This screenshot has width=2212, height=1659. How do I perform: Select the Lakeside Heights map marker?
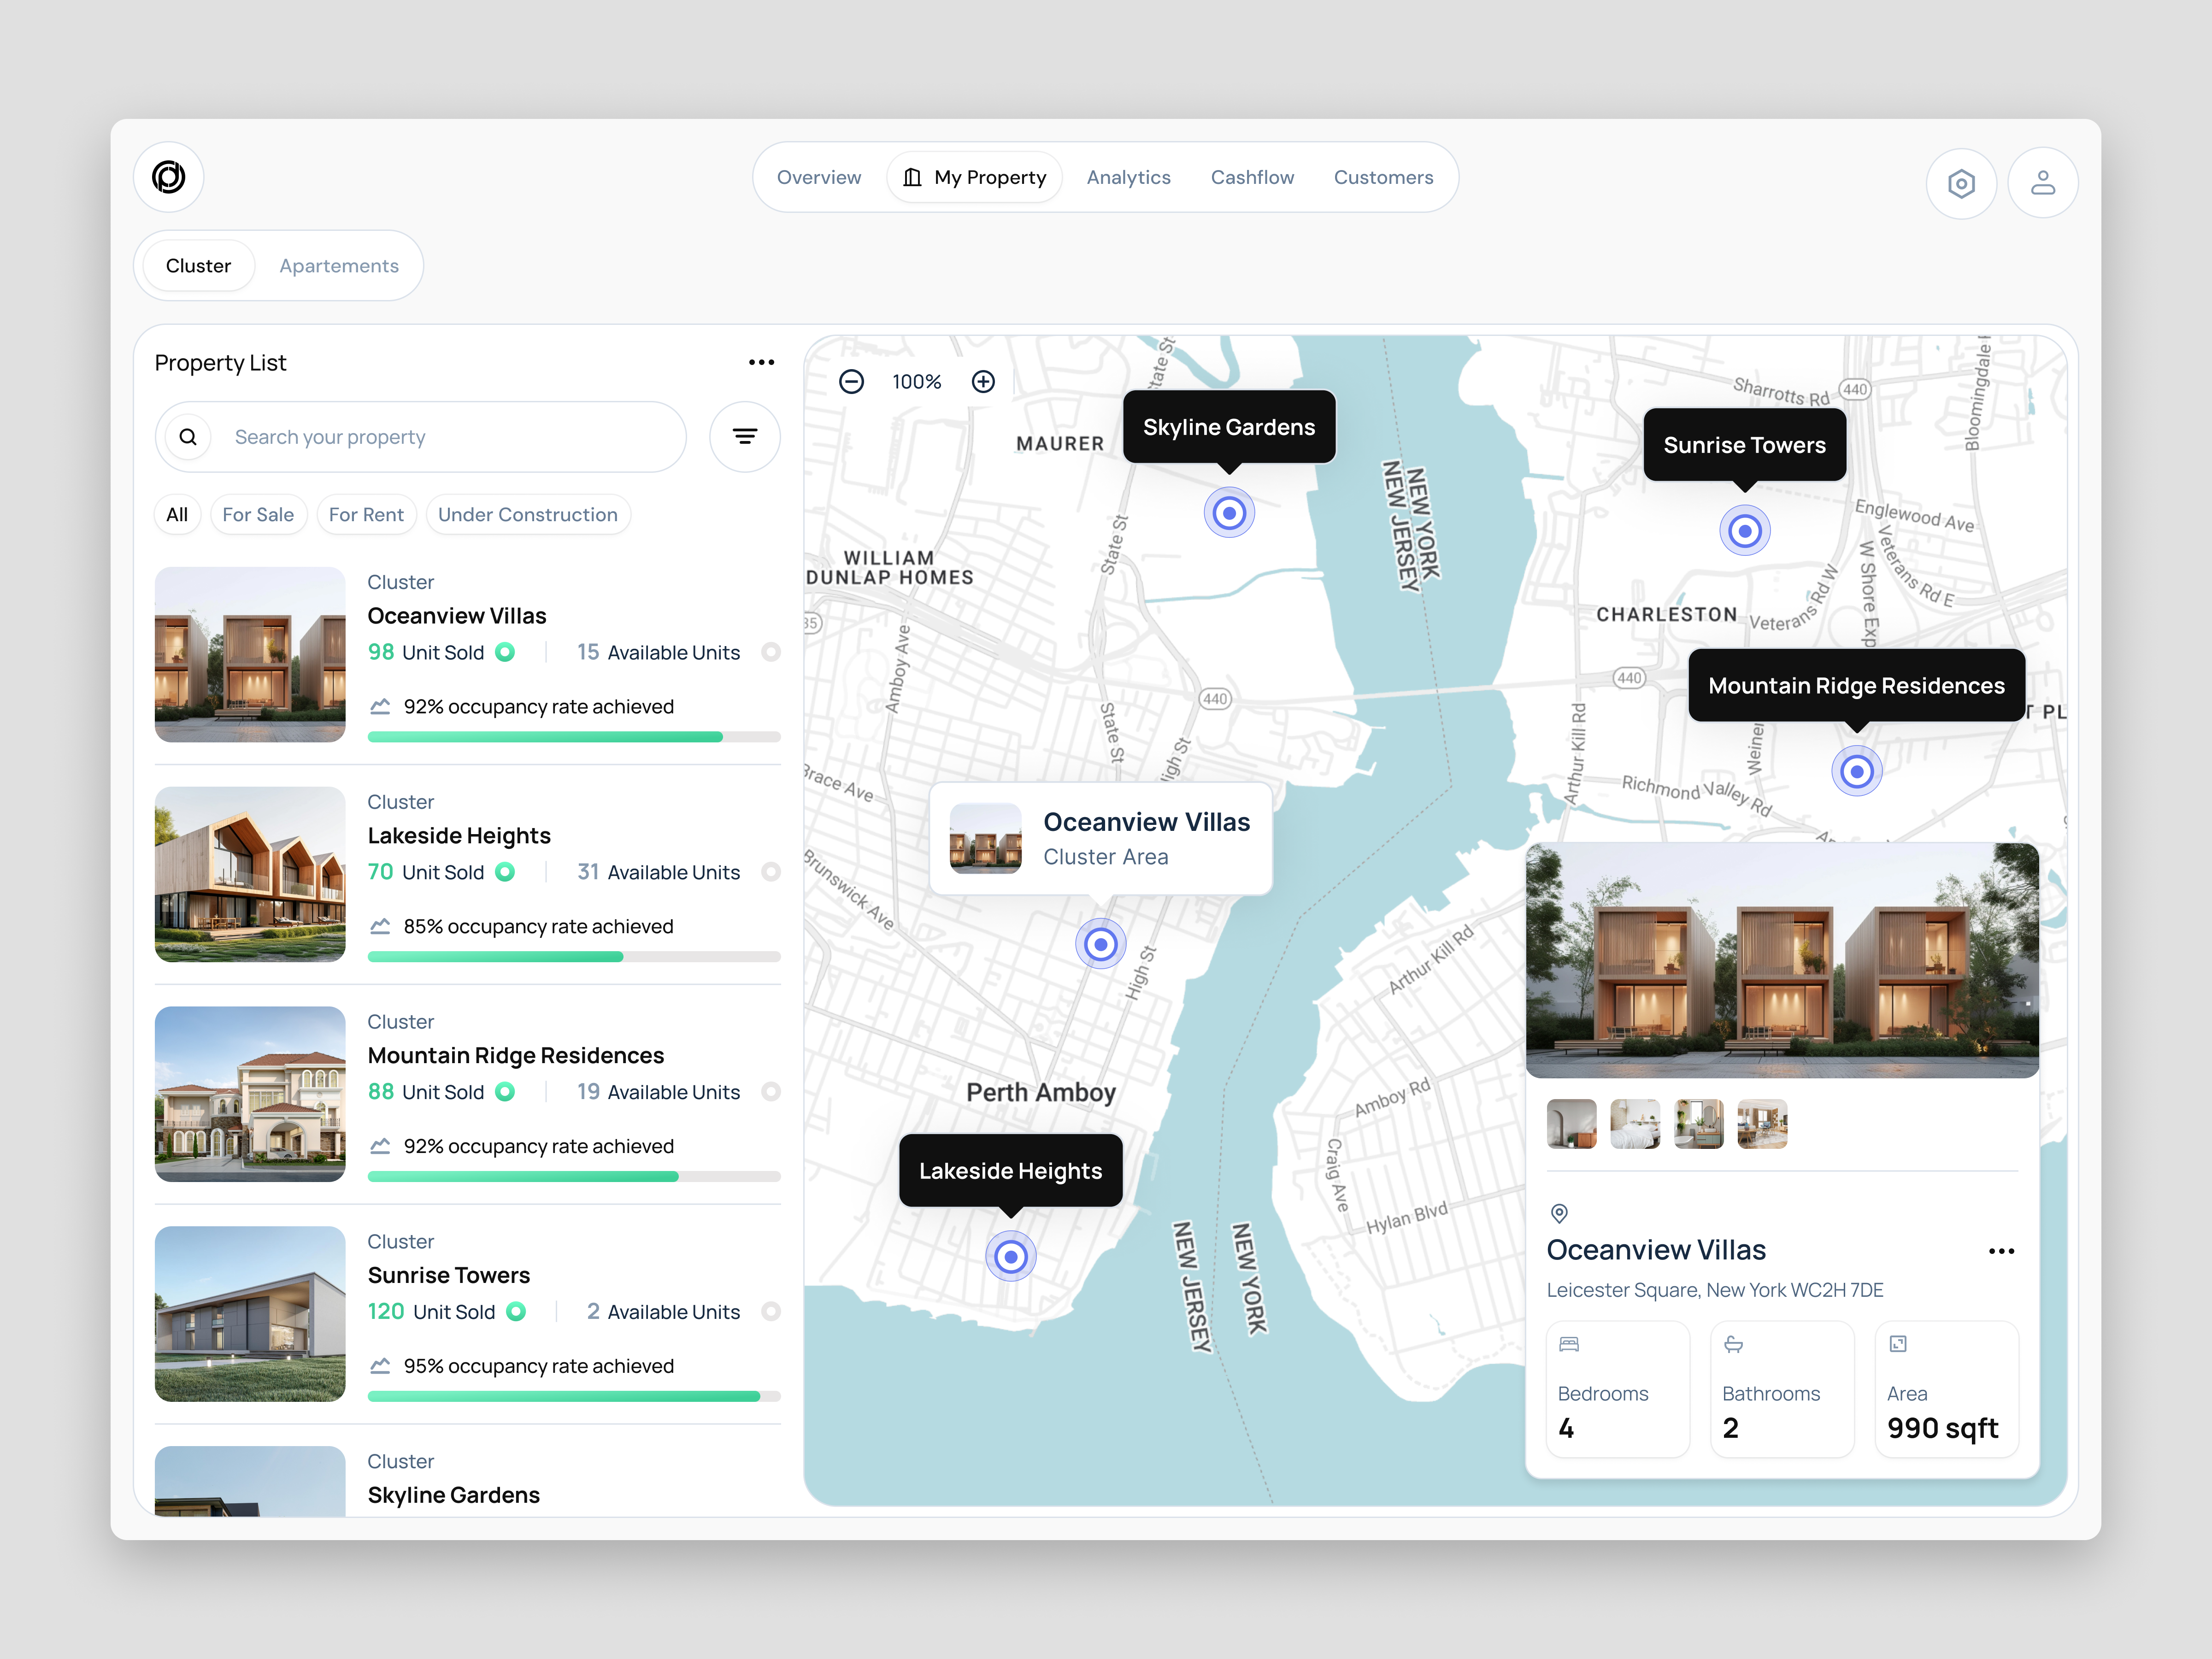[x=1011, y=1255]
